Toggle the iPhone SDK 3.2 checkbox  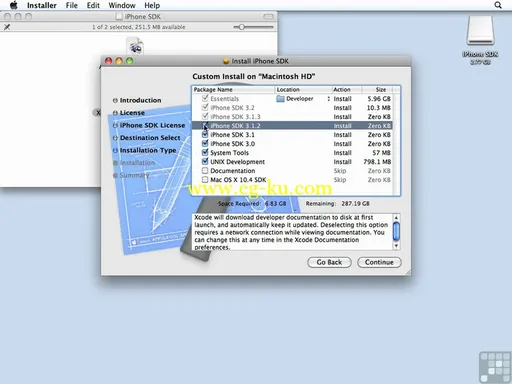point(205,107)
